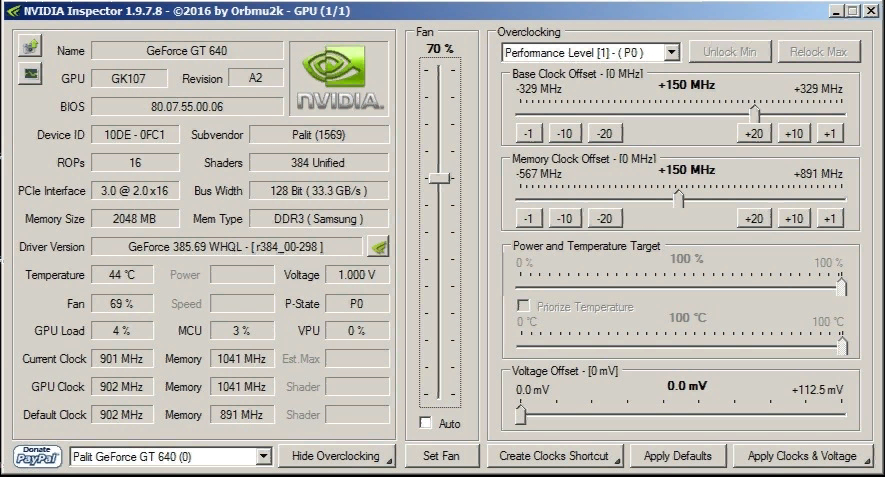The height and width of the screenshot is (477, 885).
Task: Click -10 under Base Clock Offset
Action: (x=565, y=134)
